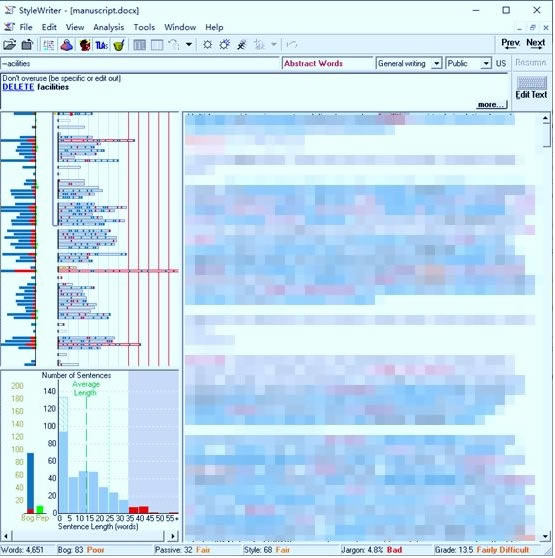Viewport: 555px width, 558px height.
Task: Click the more... button in advice panel
Action: click(491, 105)
